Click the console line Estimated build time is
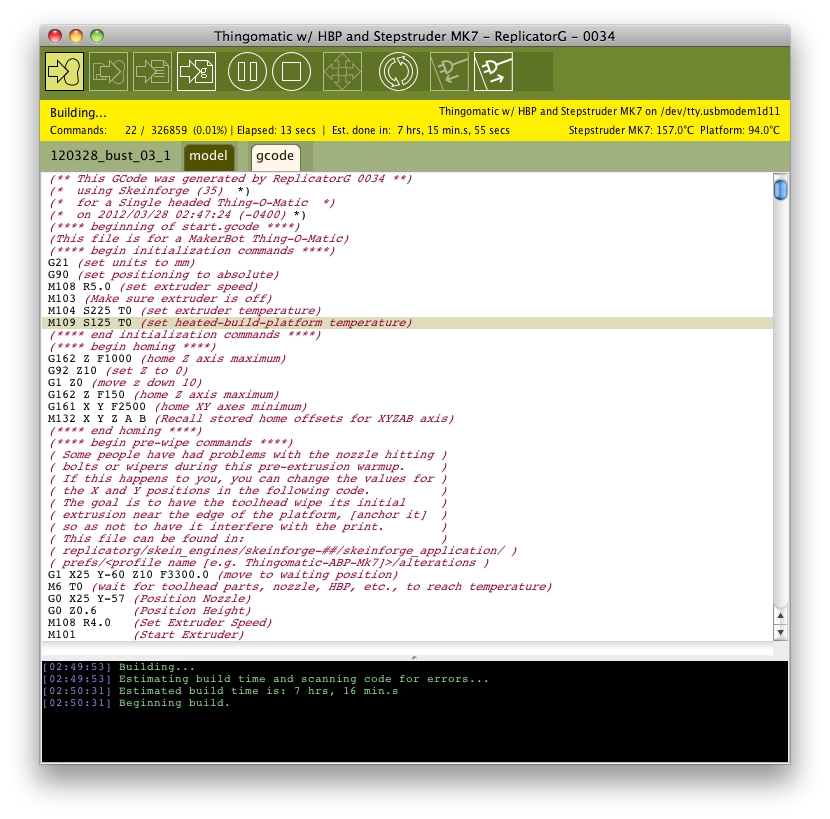Screen dimensions: 830x819 (258, 691)
